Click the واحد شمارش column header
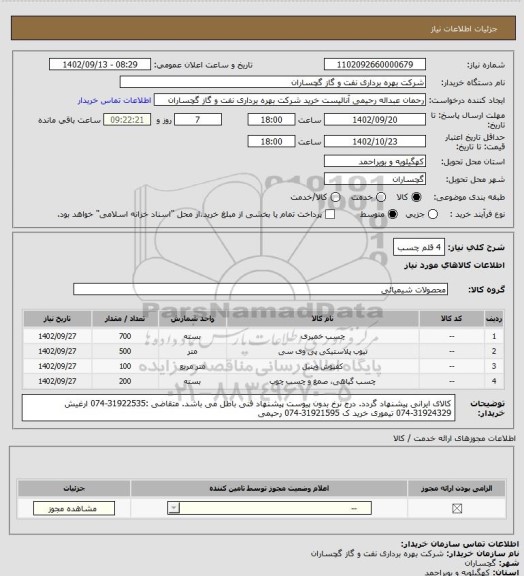This screenshot has height=576, width=524. coord(192,318)
